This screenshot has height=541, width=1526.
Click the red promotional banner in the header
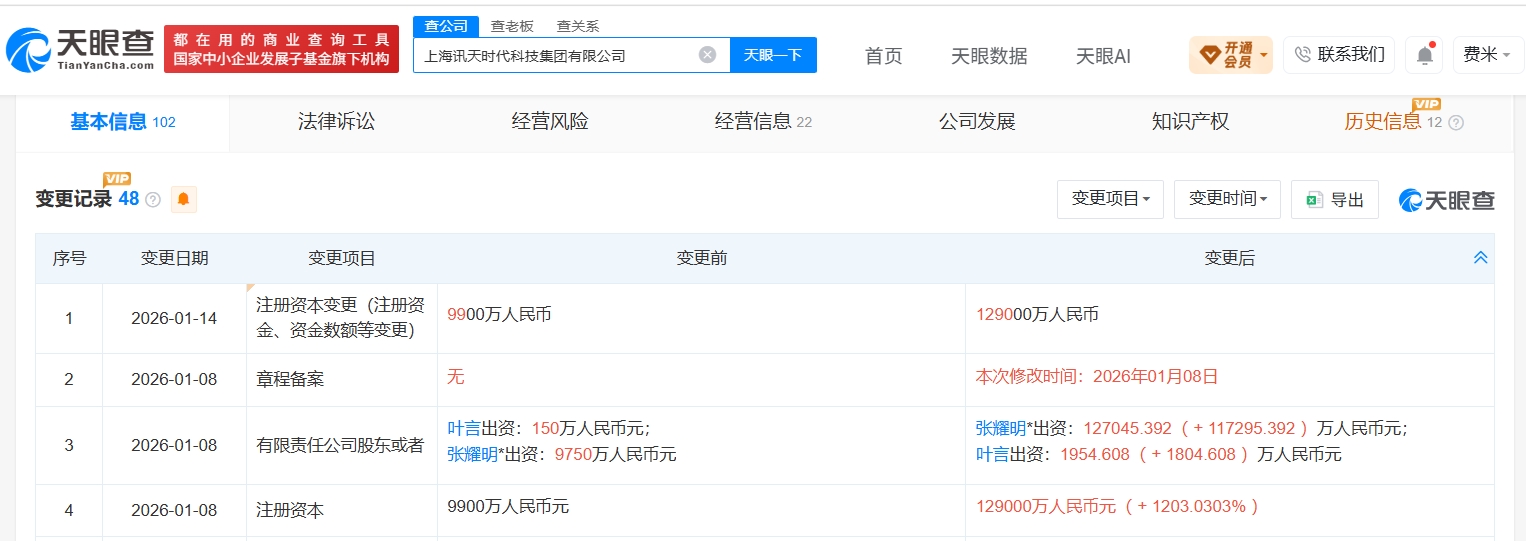[x=281, y=49]
